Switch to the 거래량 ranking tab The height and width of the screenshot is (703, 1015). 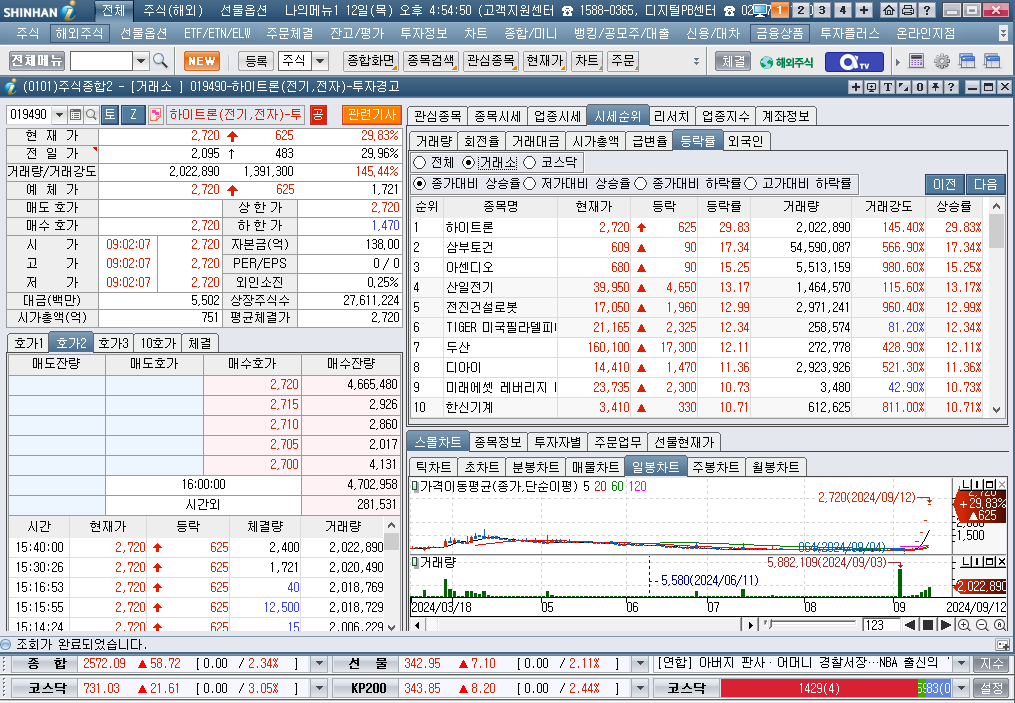point(433,141)
